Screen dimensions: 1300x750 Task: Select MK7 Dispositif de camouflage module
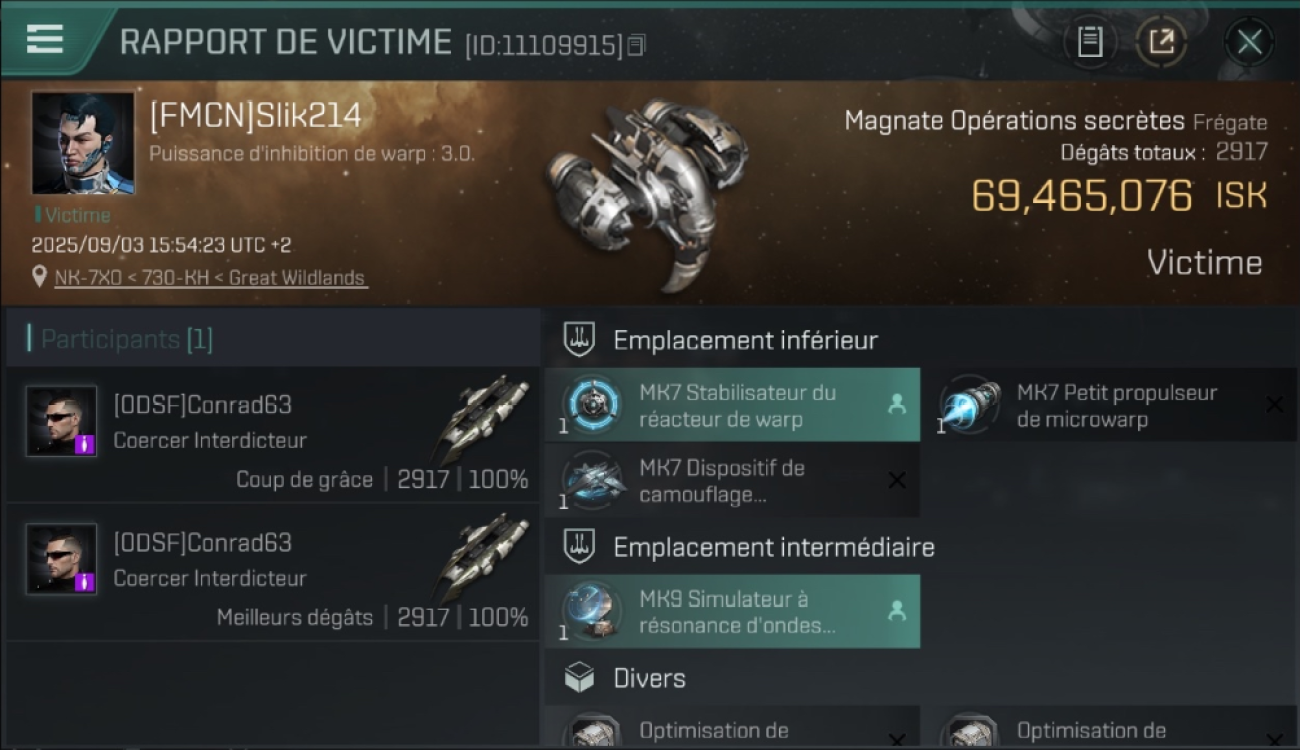[732, 481]
